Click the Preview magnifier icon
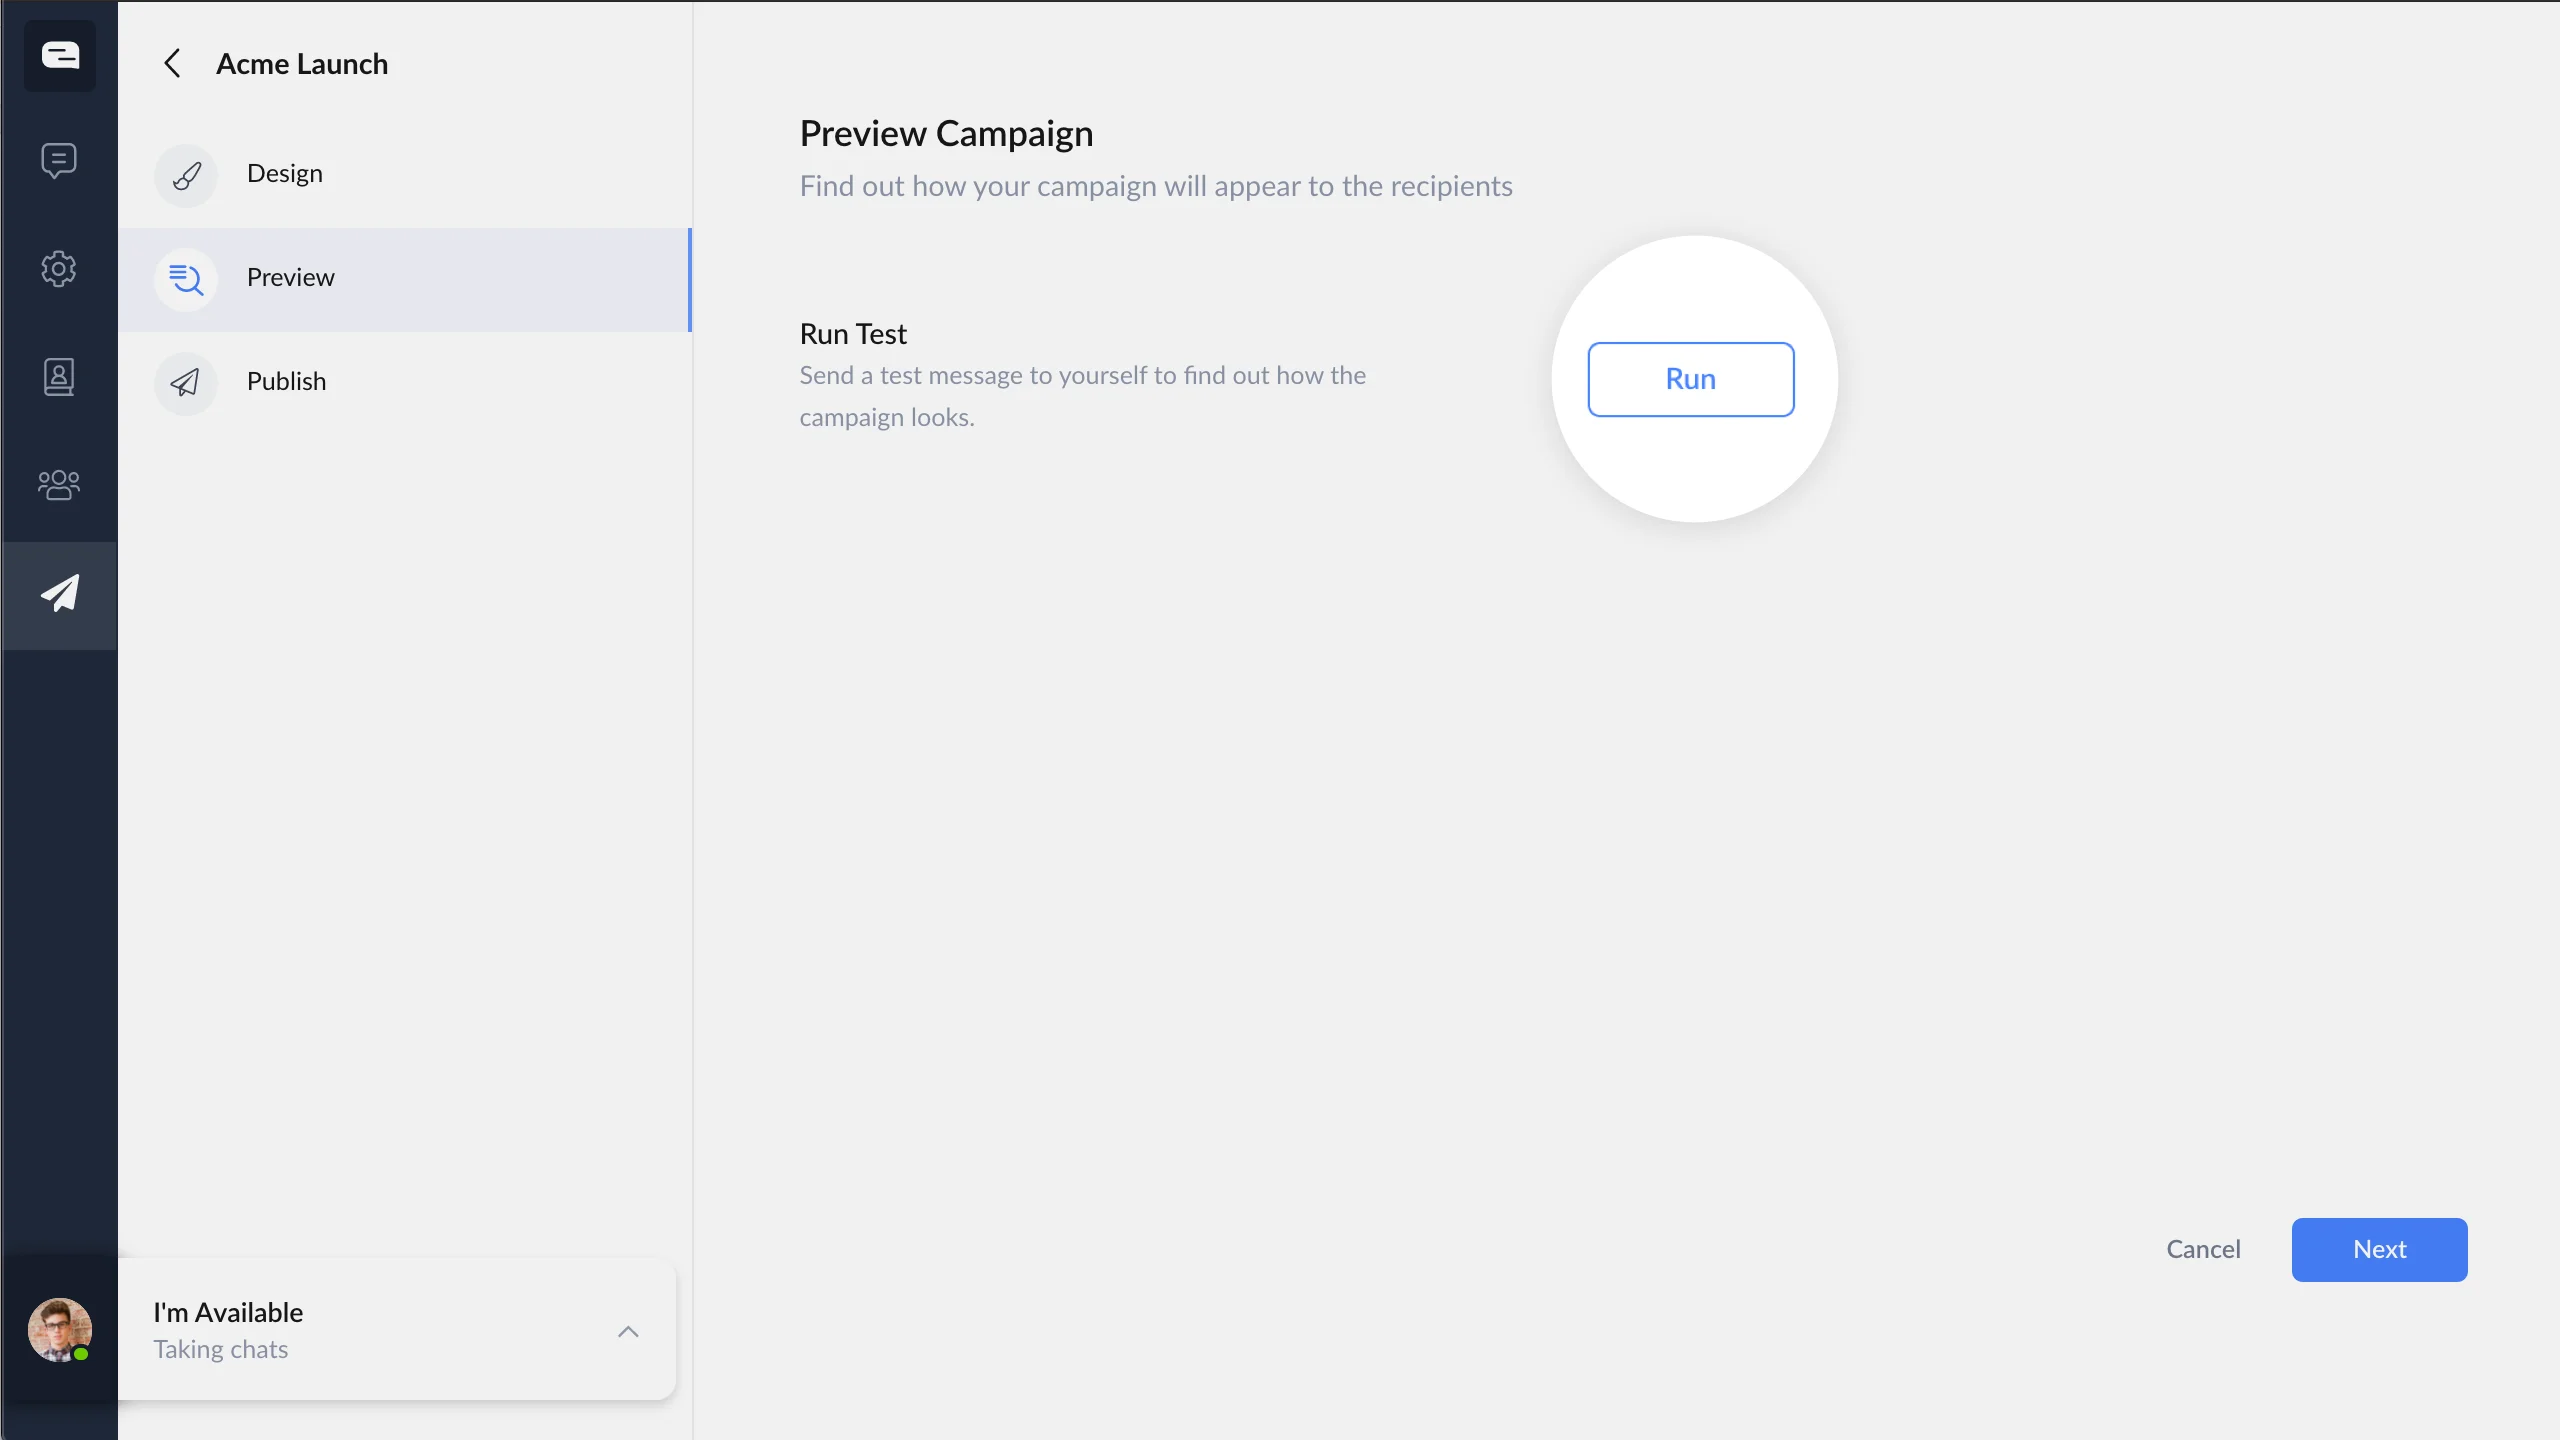The height and width of the screenshot is (1440, 2560). [186, 279]
